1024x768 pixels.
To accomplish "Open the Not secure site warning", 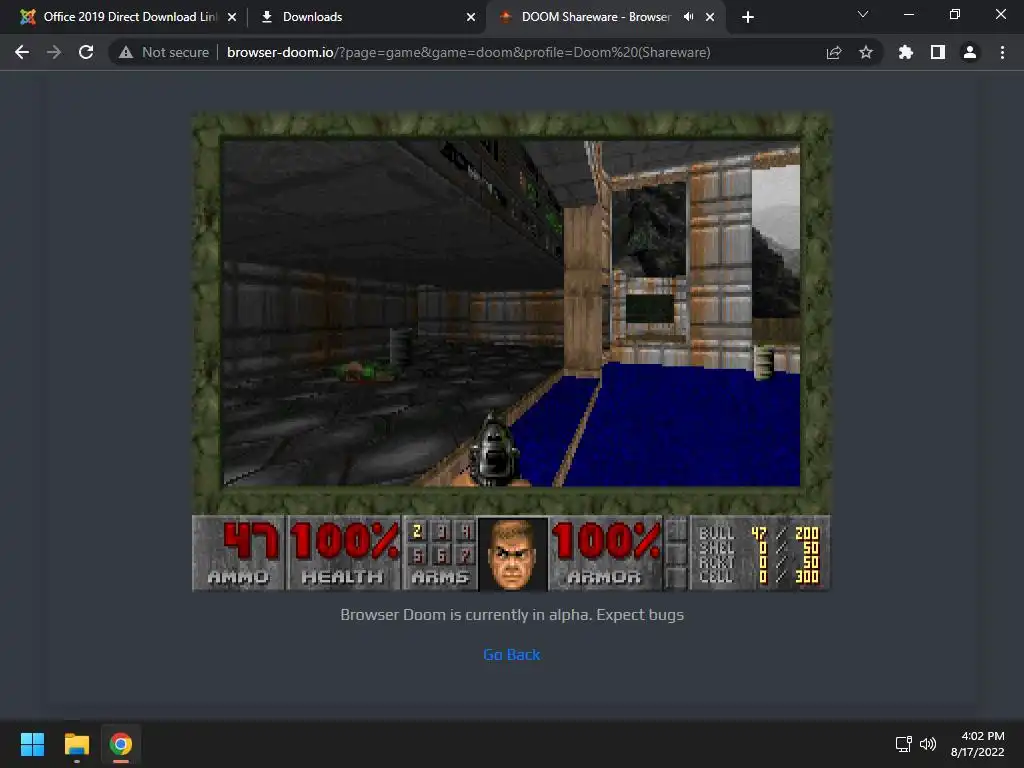I will (164, 52).
